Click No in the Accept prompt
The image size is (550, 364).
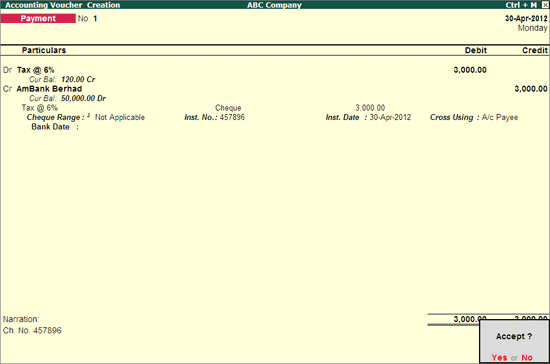tap(527, 357)
